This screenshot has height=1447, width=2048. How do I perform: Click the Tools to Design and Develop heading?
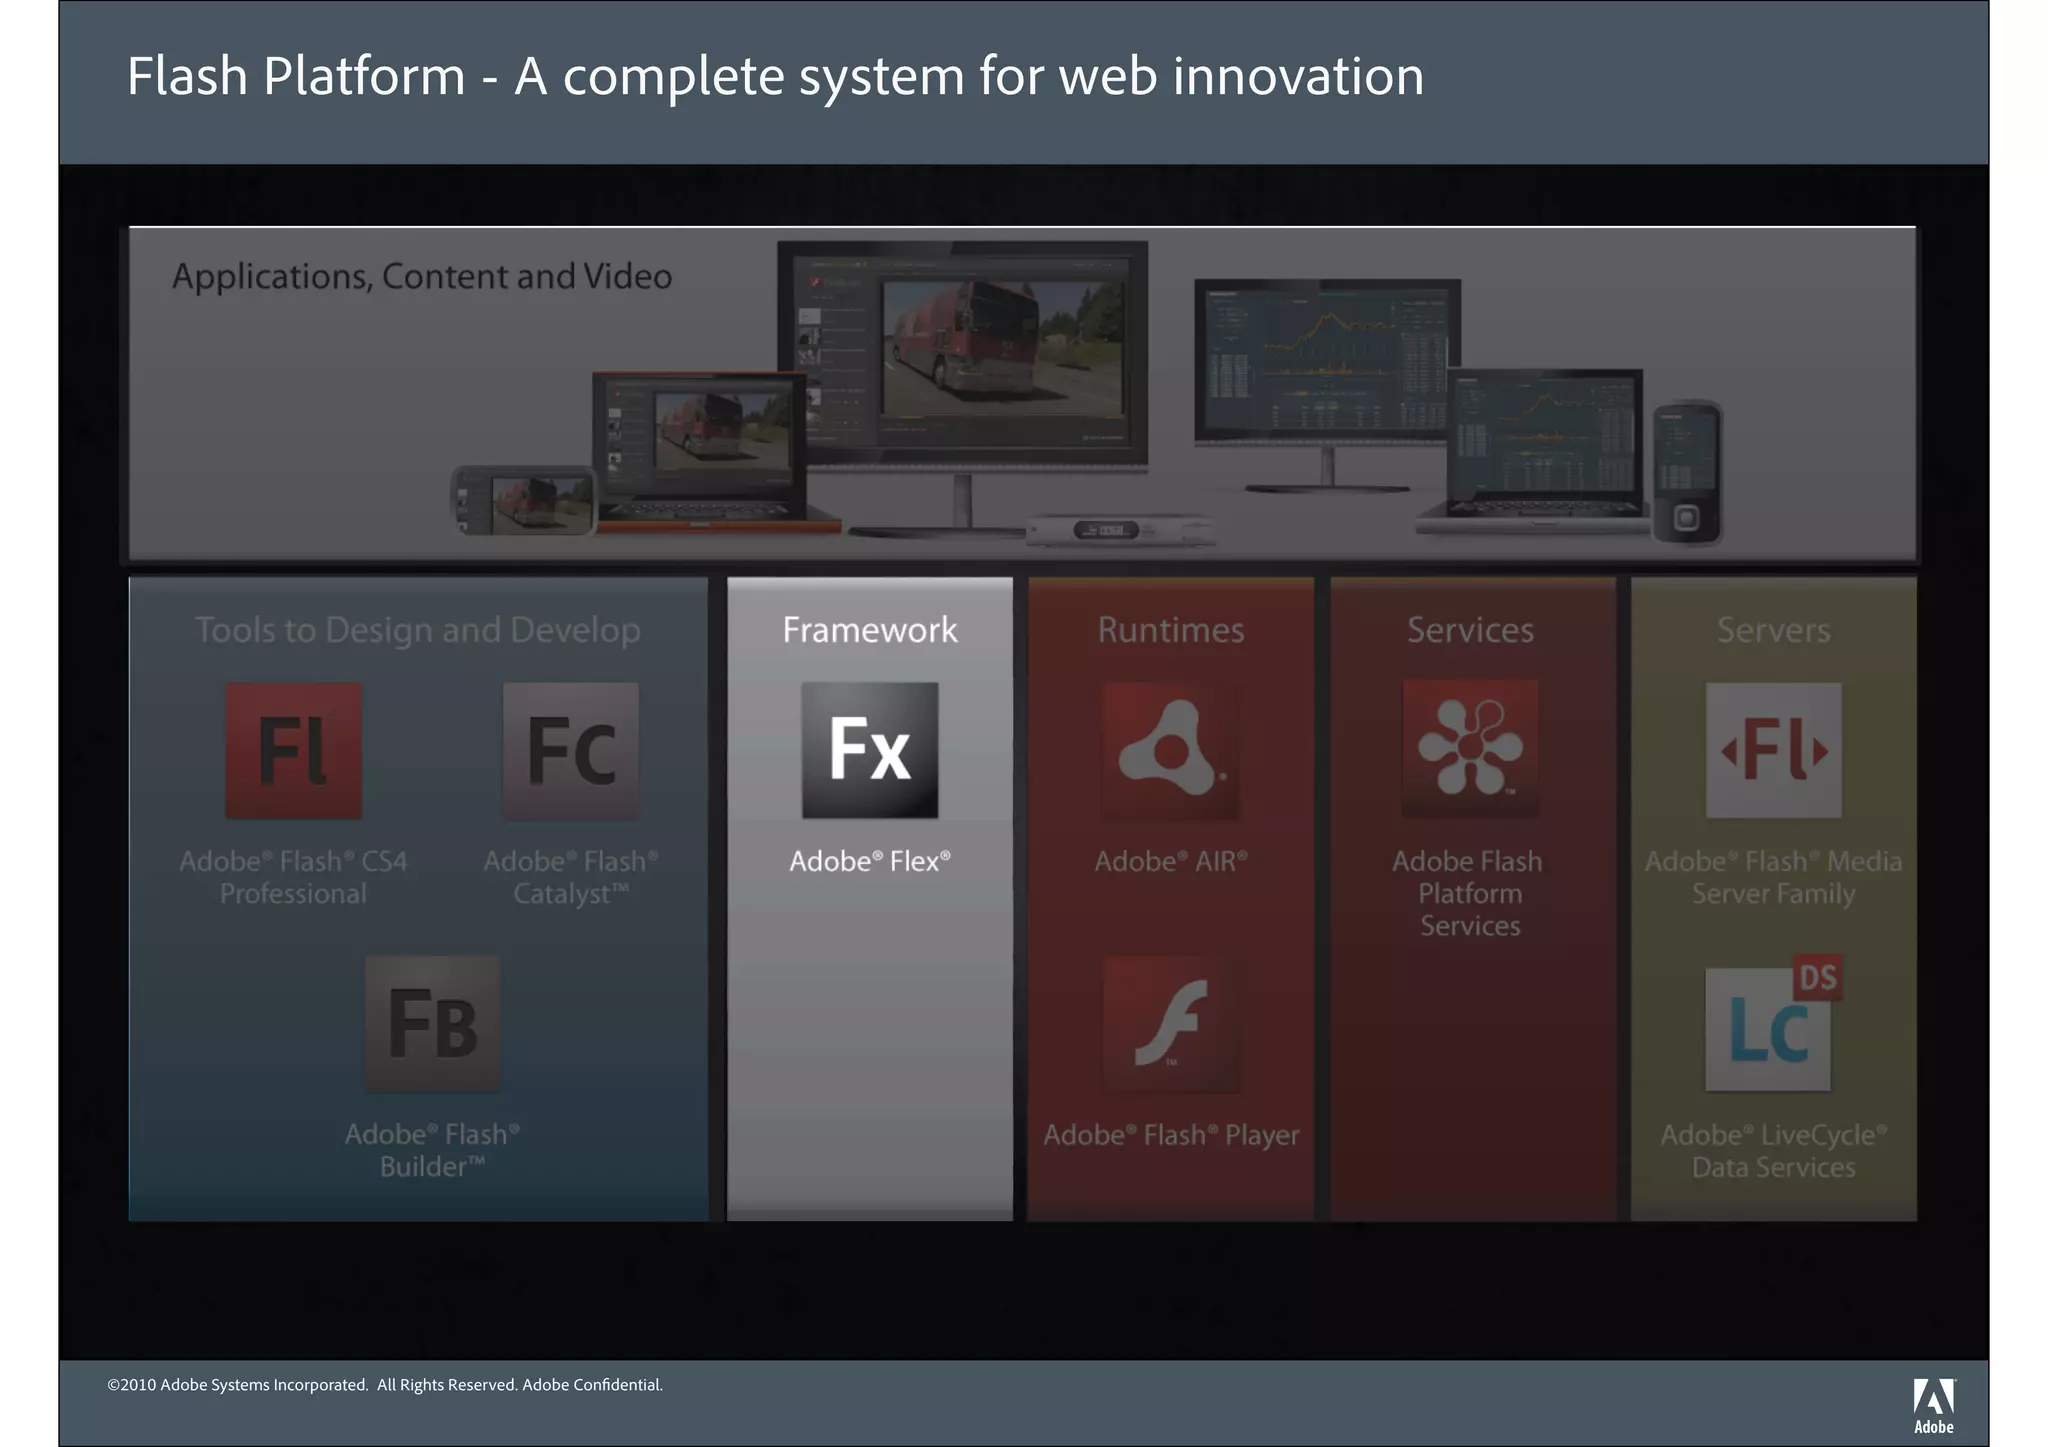pyautogui.click(x=418, y=630)
